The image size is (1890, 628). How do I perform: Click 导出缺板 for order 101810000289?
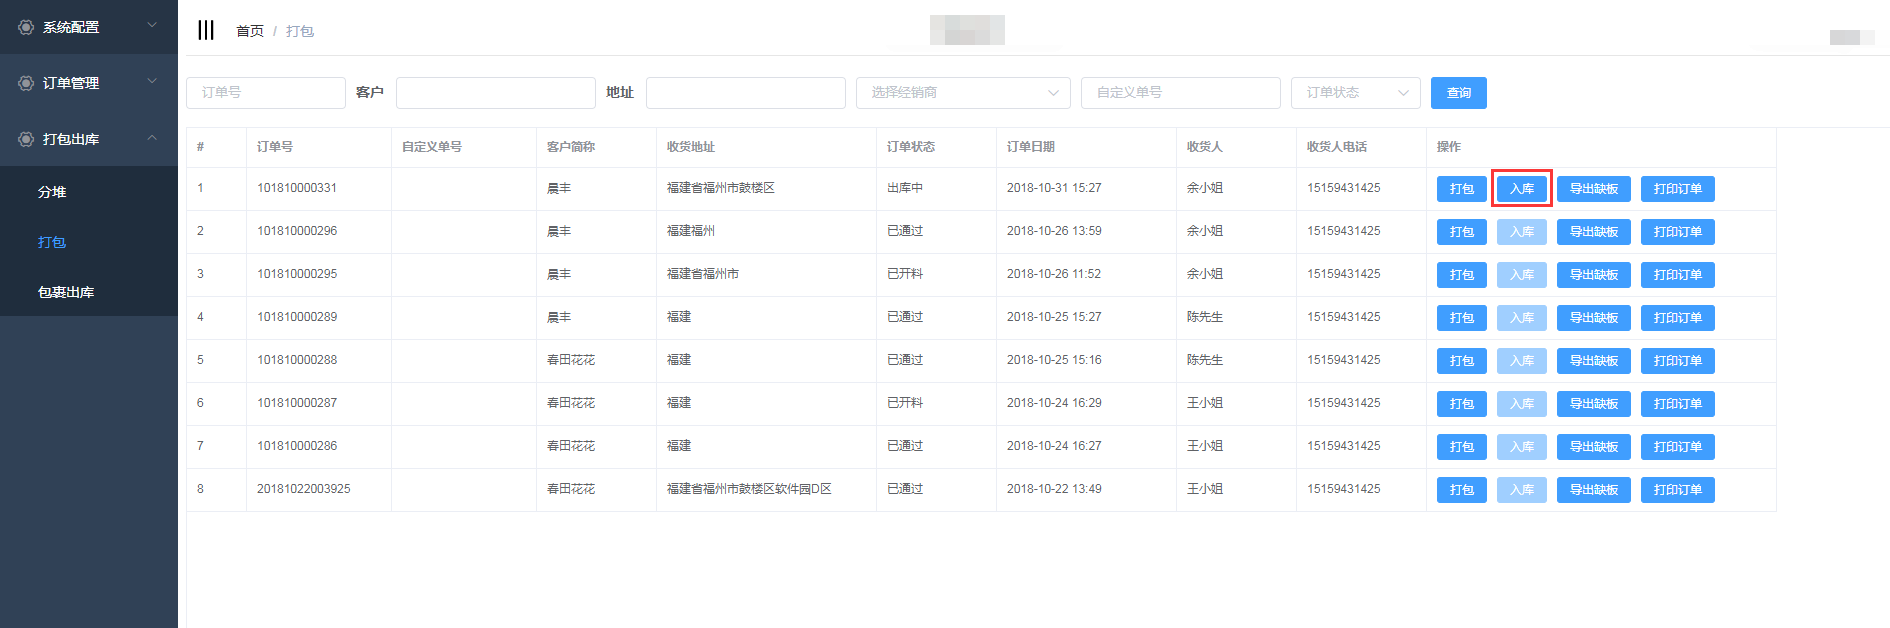pos(1594,318)
